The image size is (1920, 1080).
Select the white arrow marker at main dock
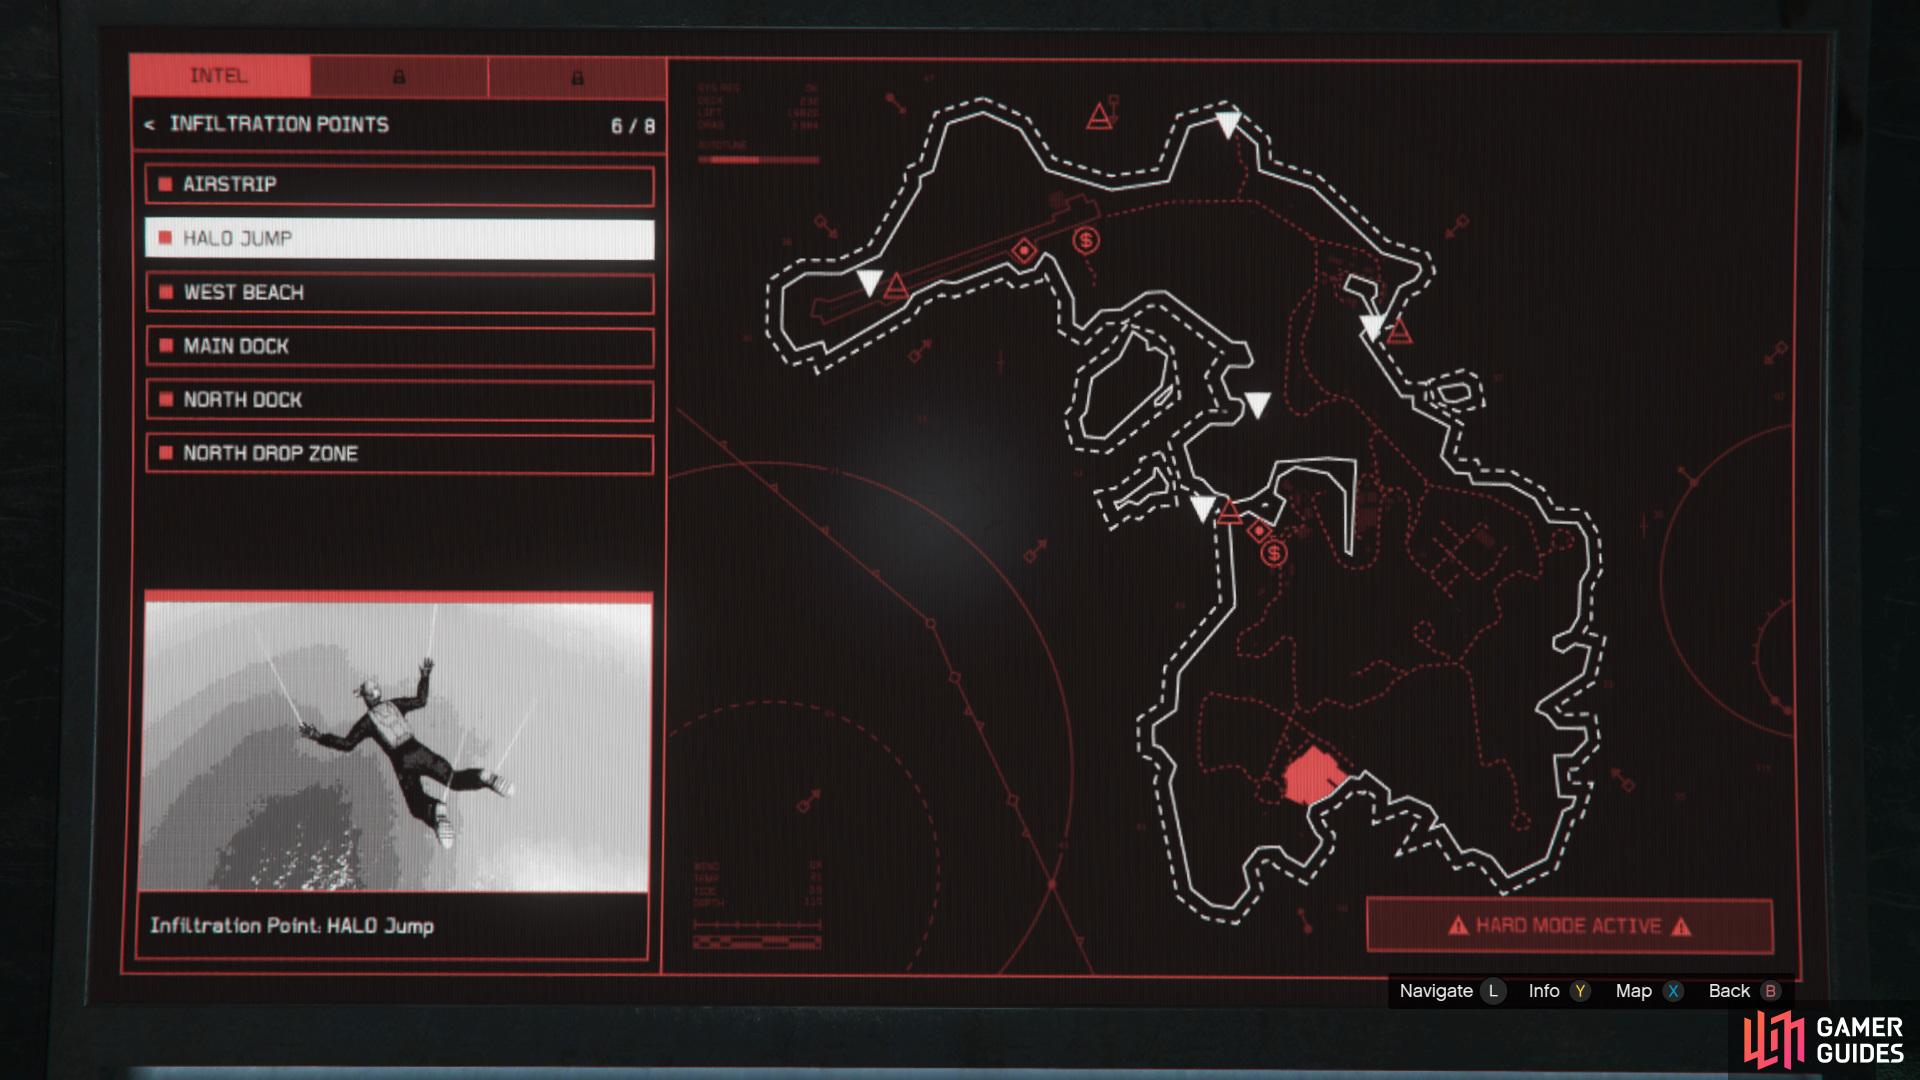tap(1203, 509)
